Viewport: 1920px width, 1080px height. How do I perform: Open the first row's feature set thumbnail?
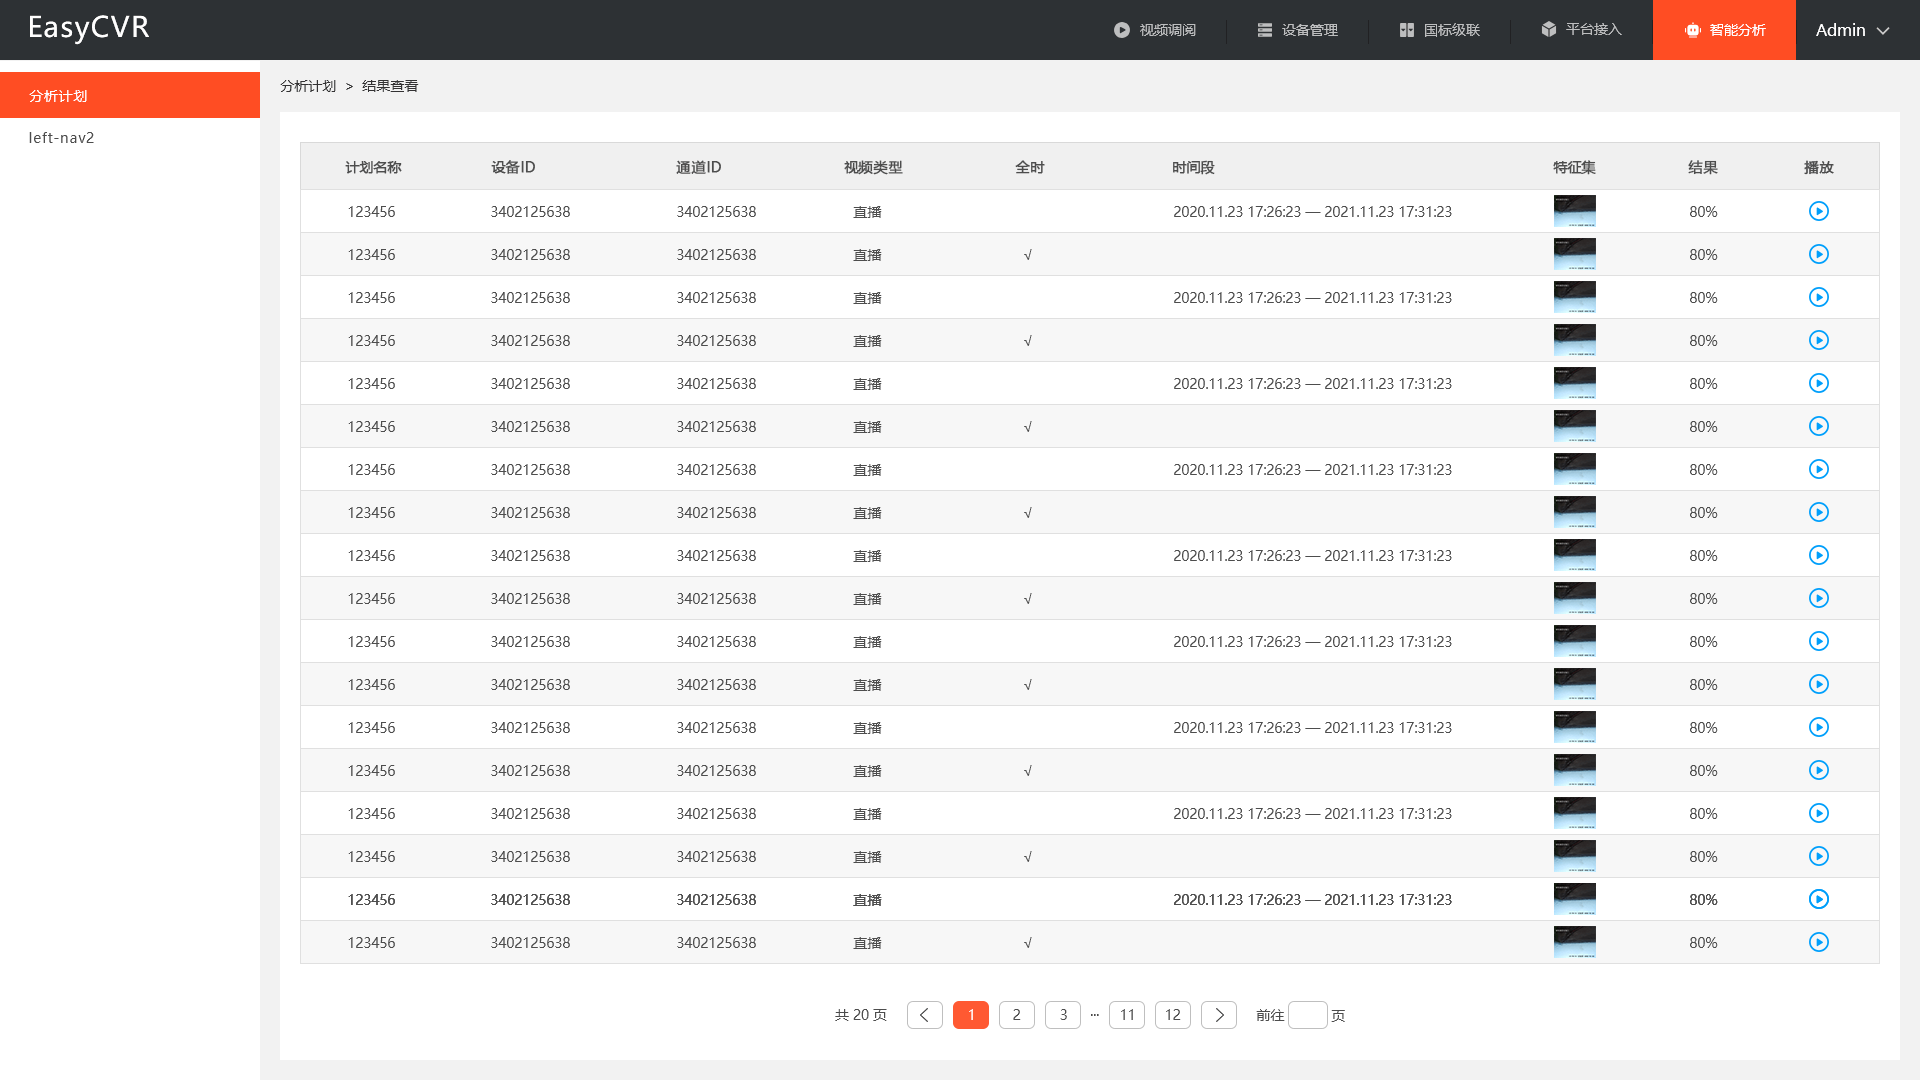pos(1574,211)
